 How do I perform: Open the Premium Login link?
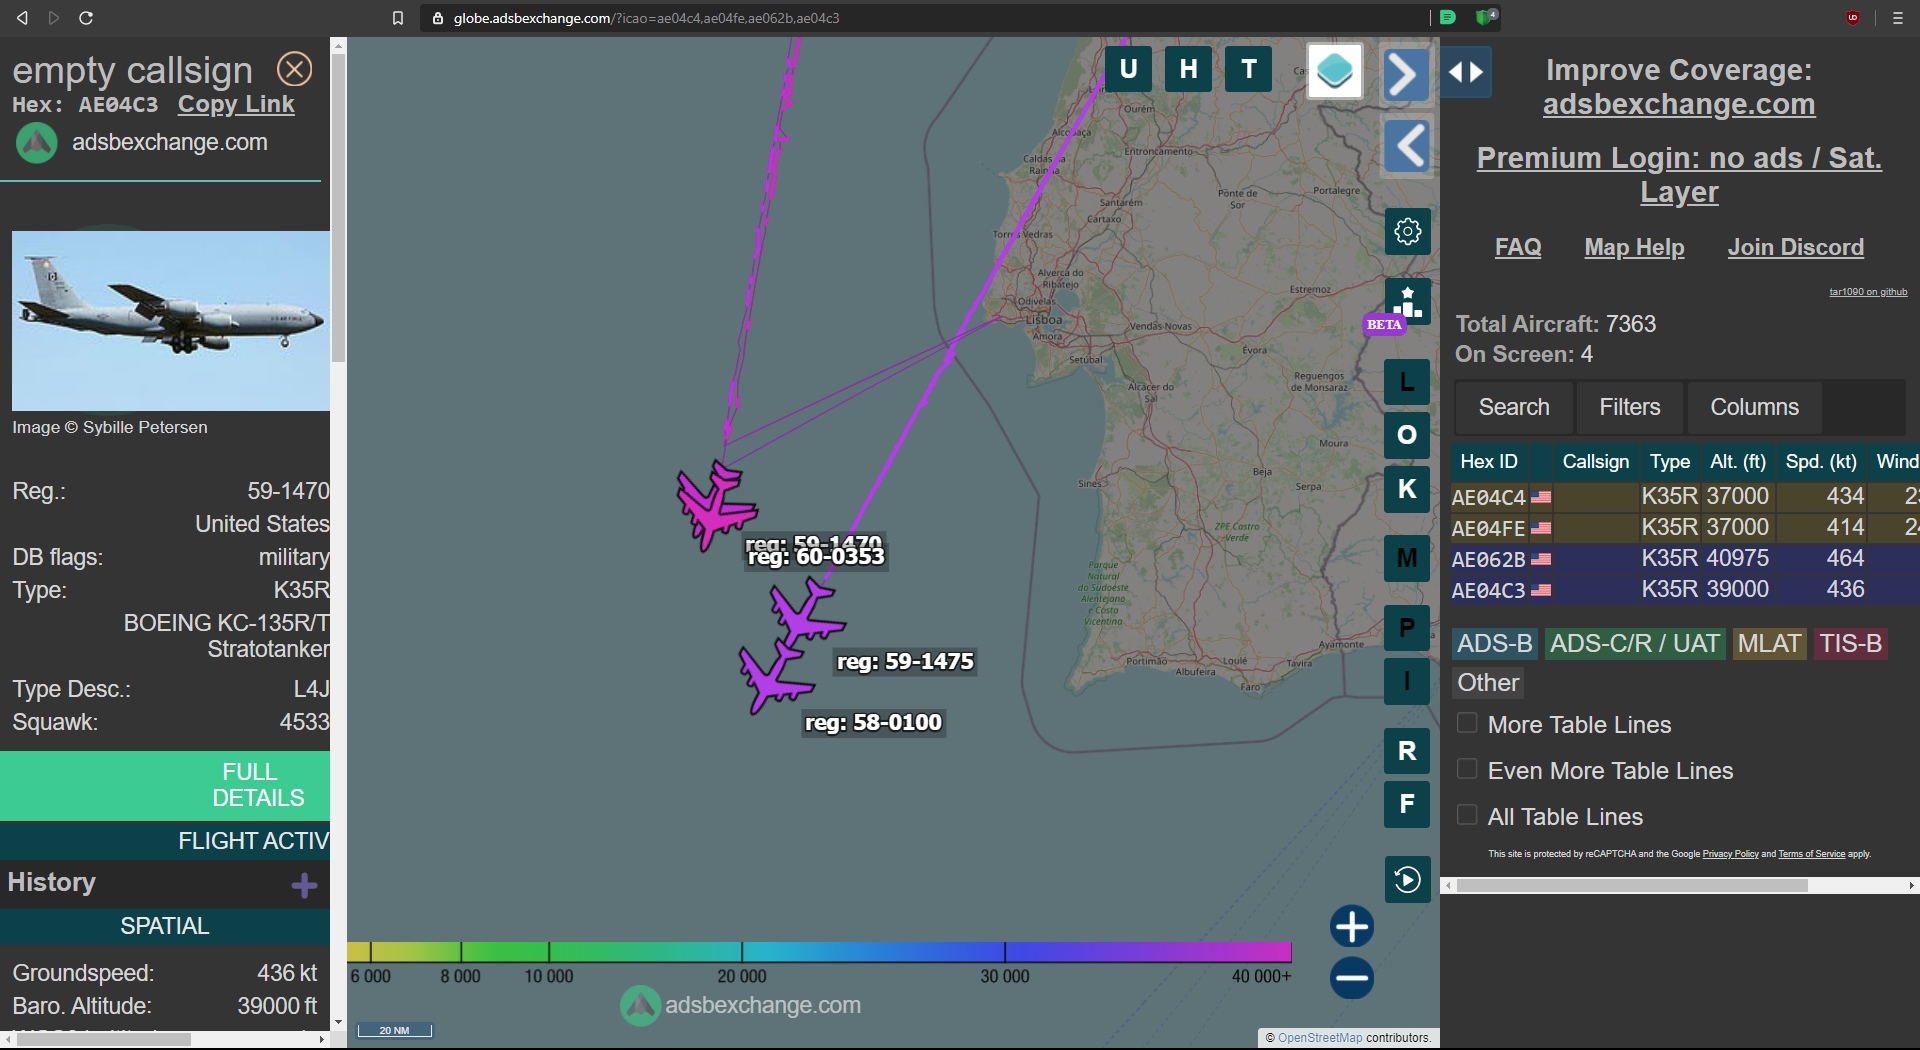(x=1679, y=174)
